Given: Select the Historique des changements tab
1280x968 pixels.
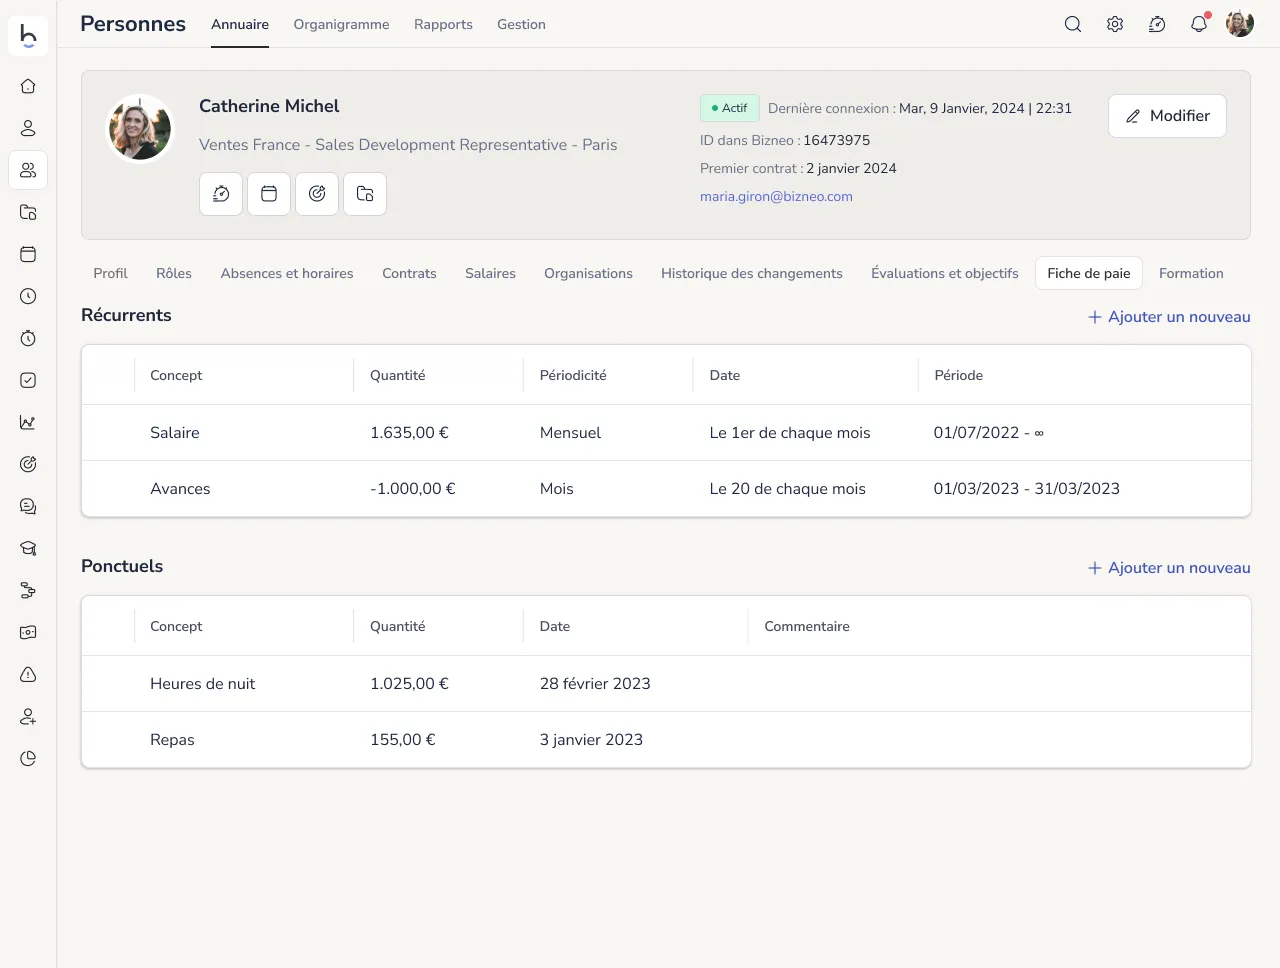Looking at the screenshot, I should [752, 273].
